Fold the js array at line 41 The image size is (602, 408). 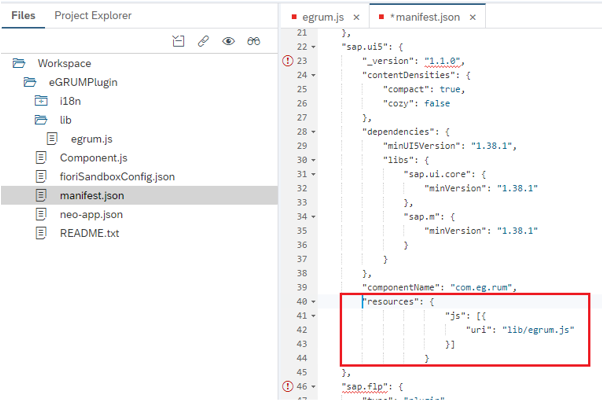coord(313,316)
